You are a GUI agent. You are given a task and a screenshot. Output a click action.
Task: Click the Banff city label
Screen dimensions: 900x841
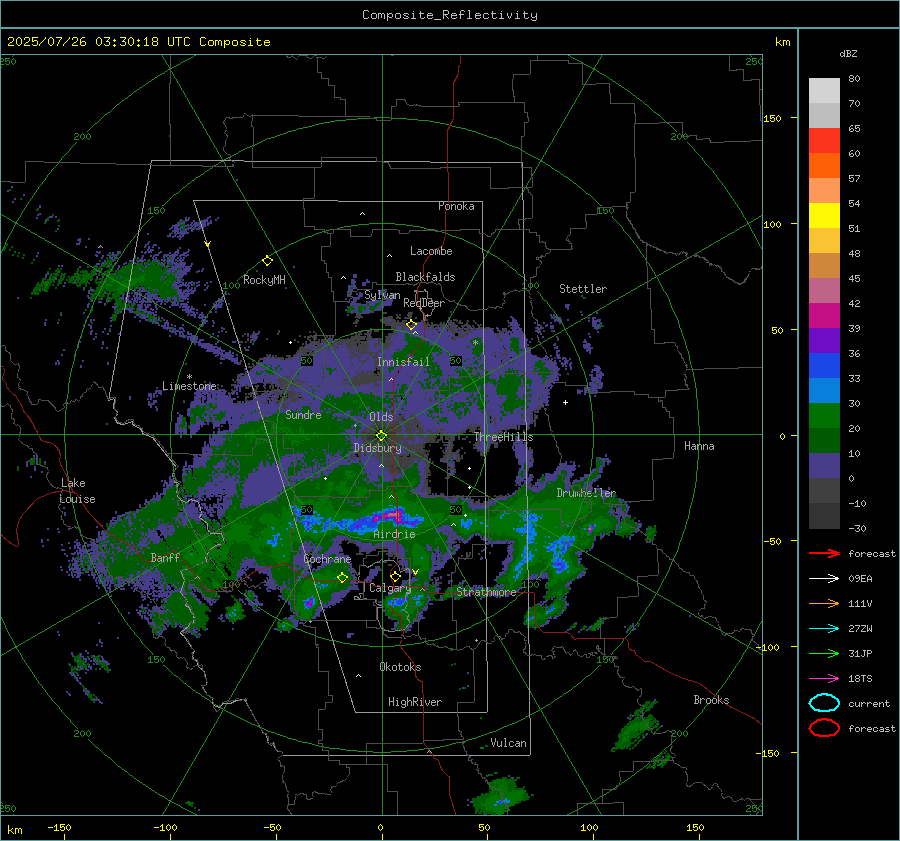(165, 557)
